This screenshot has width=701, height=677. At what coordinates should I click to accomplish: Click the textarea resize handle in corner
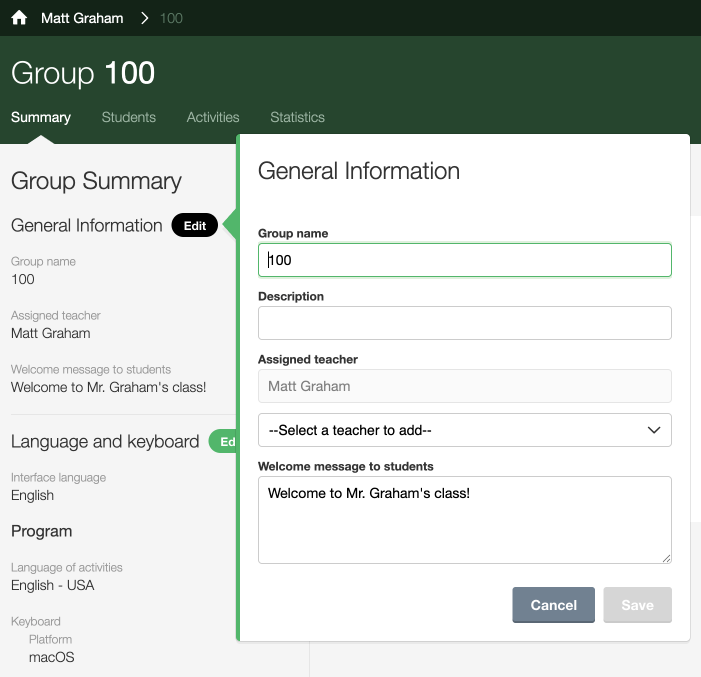coord(666,558)
